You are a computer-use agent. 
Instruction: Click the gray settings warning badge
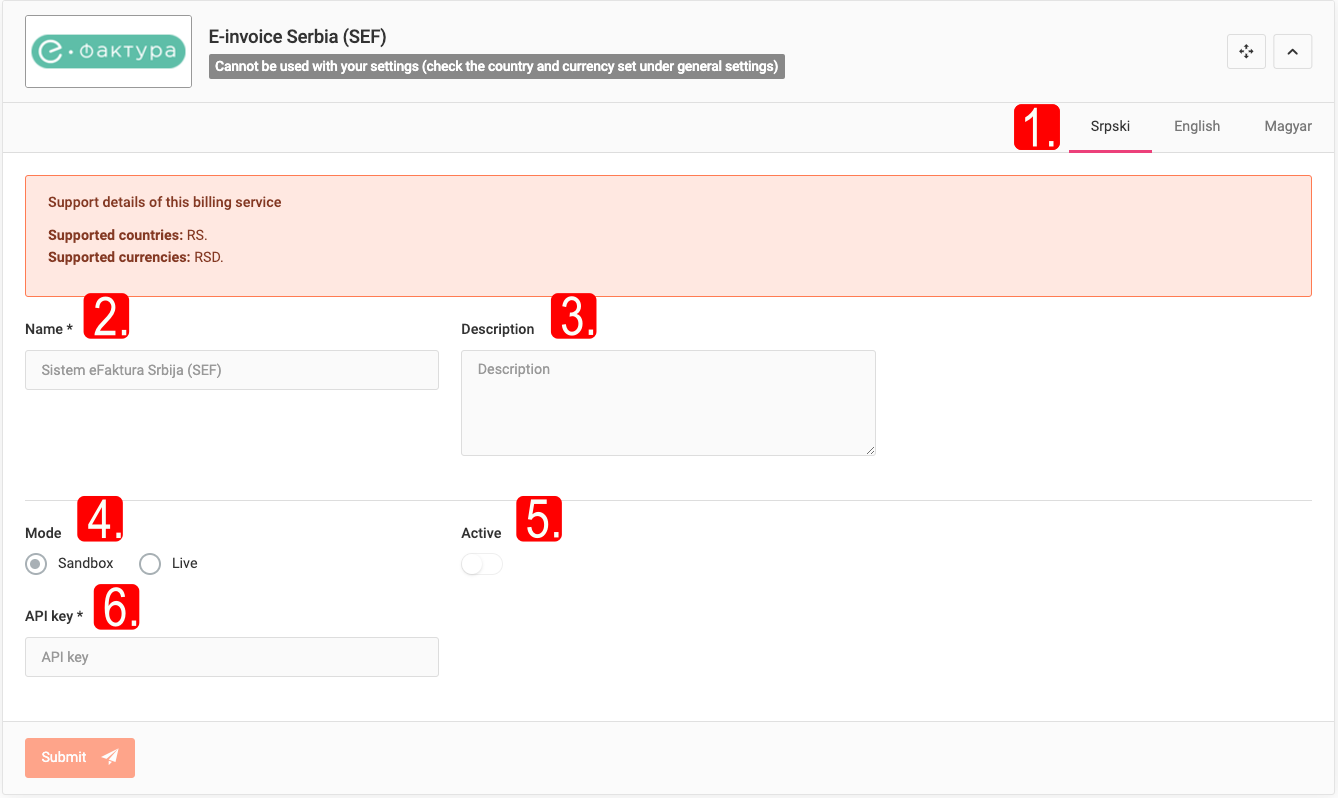point(496,67)
